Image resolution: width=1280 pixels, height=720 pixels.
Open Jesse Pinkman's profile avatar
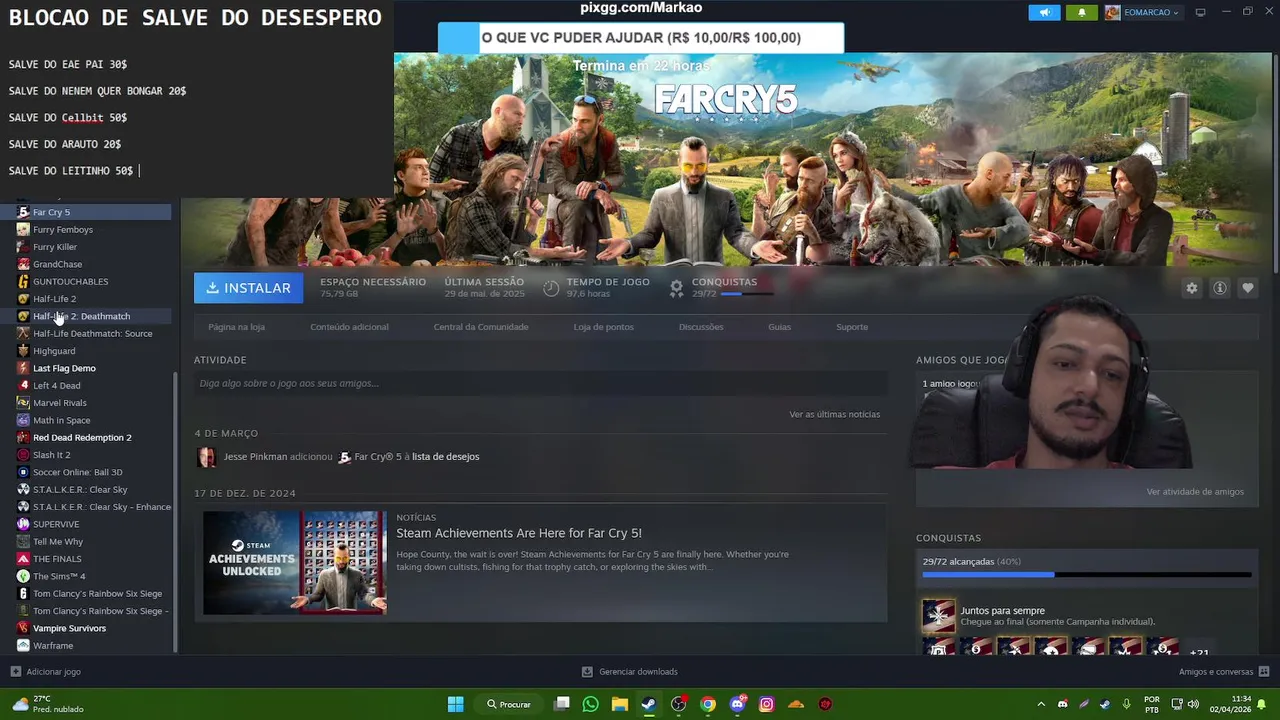pos(207,457)
